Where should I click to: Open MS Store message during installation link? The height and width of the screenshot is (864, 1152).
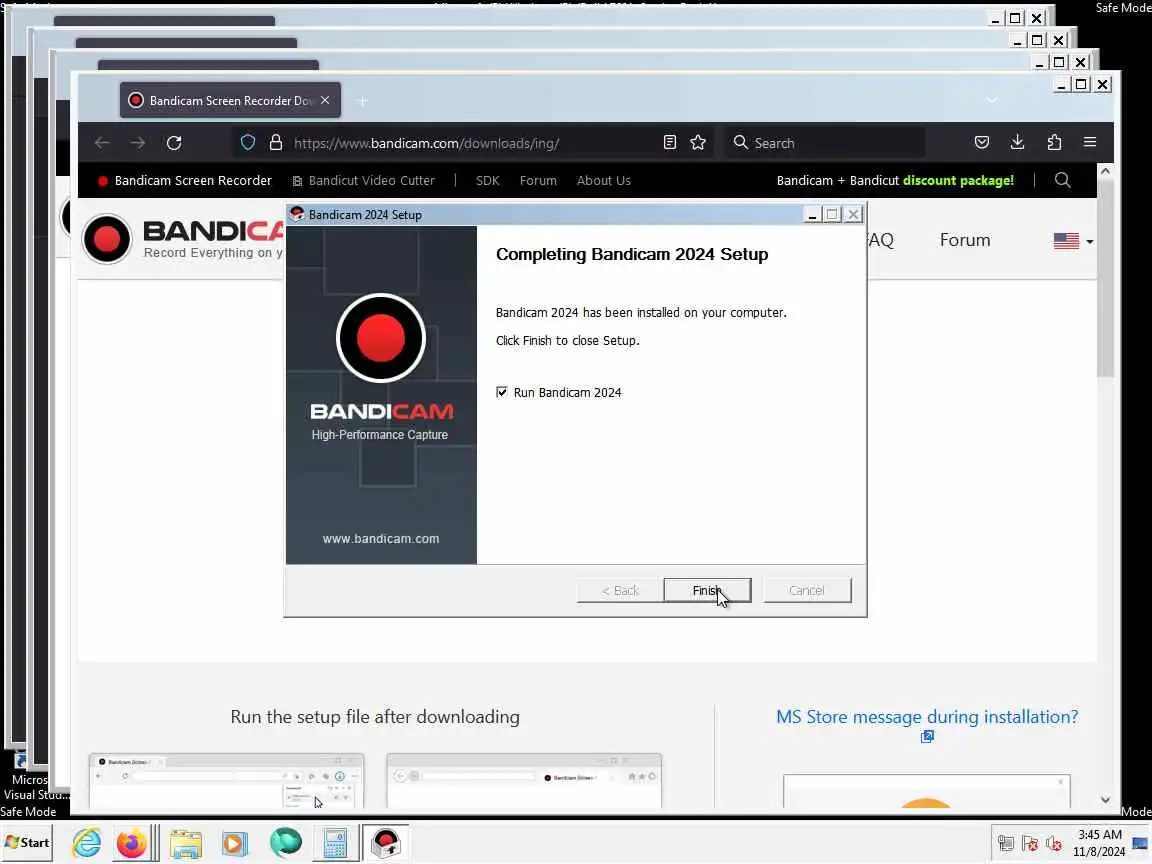pos(927,717)
